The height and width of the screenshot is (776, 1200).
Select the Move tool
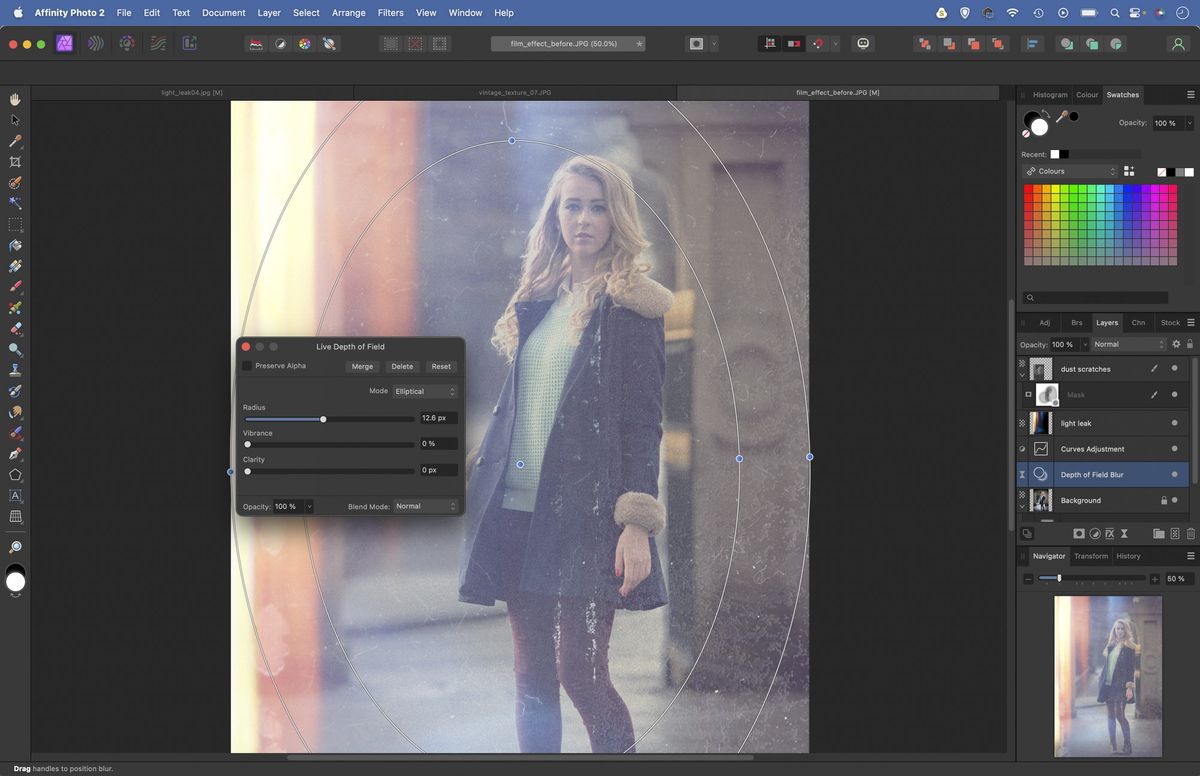coord(15,119)
